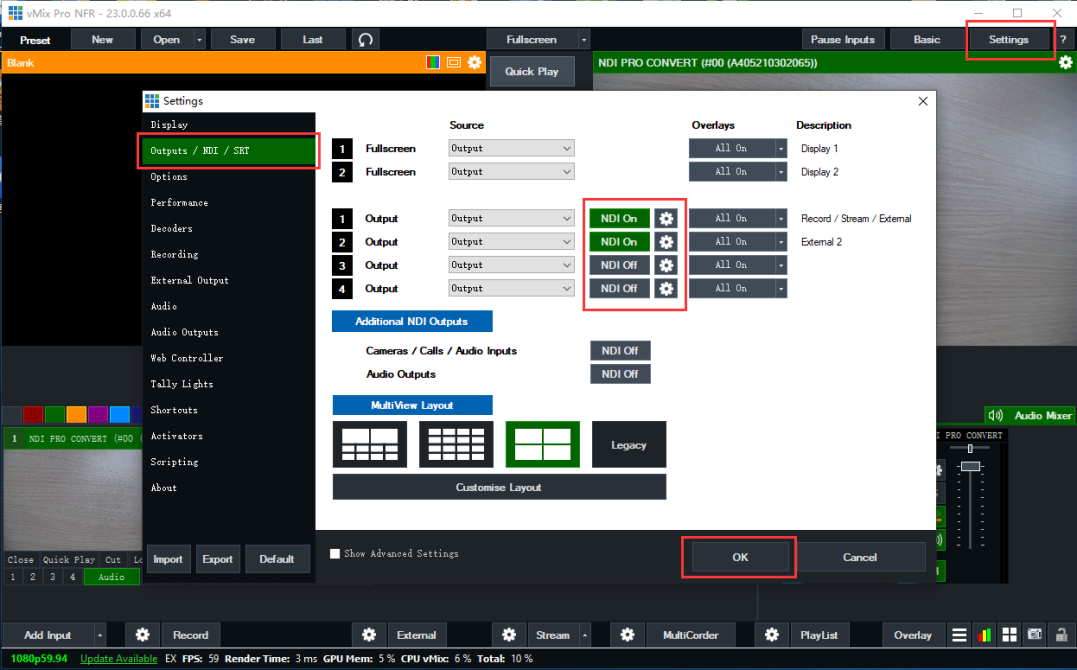Click the Export button in Settings
The image size is (1077, 670).
click(x=217, y=559)
